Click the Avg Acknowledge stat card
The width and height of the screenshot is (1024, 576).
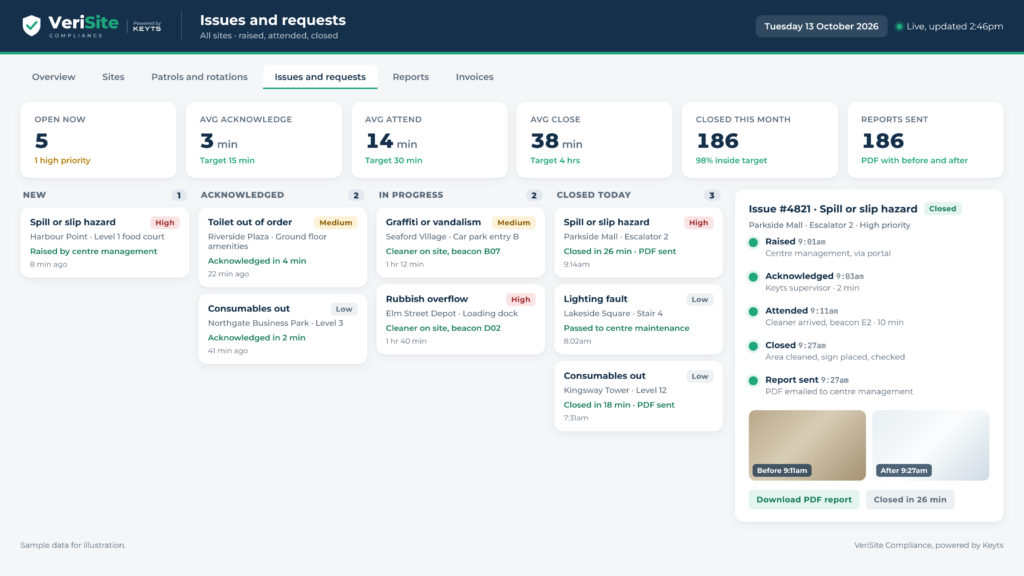[x=264, y=140]
